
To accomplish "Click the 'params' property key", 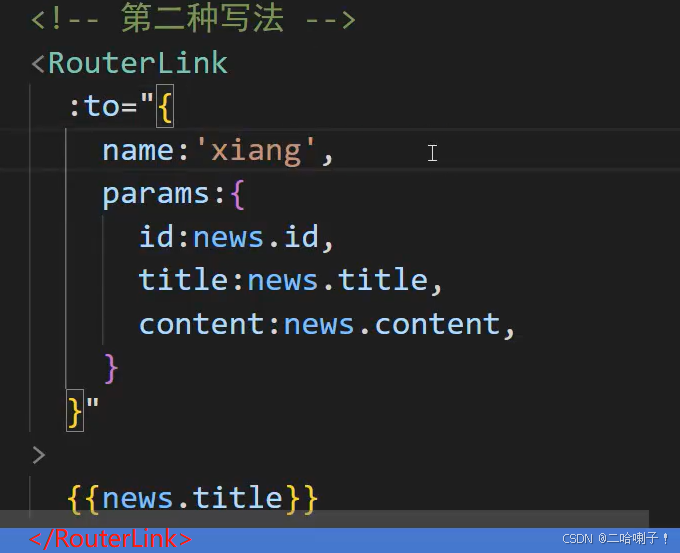I will pyautogui.click(x=157, y=194).
